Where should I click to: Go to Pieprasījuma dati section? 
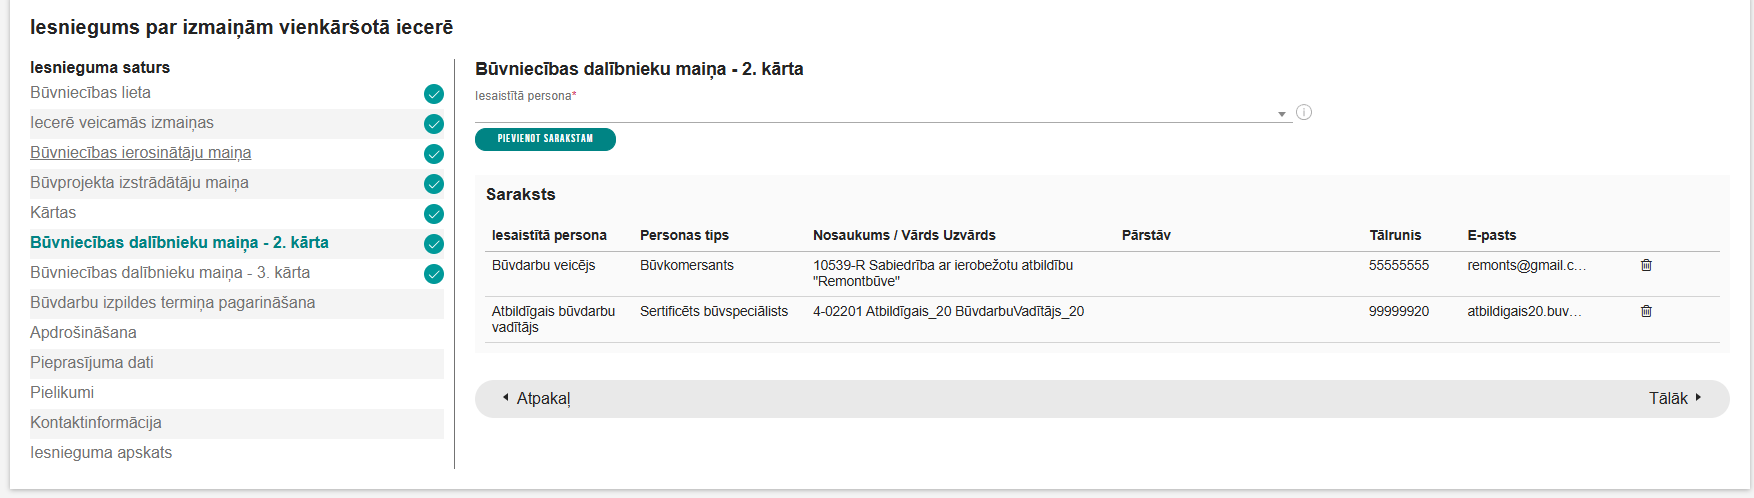point(92,363)
